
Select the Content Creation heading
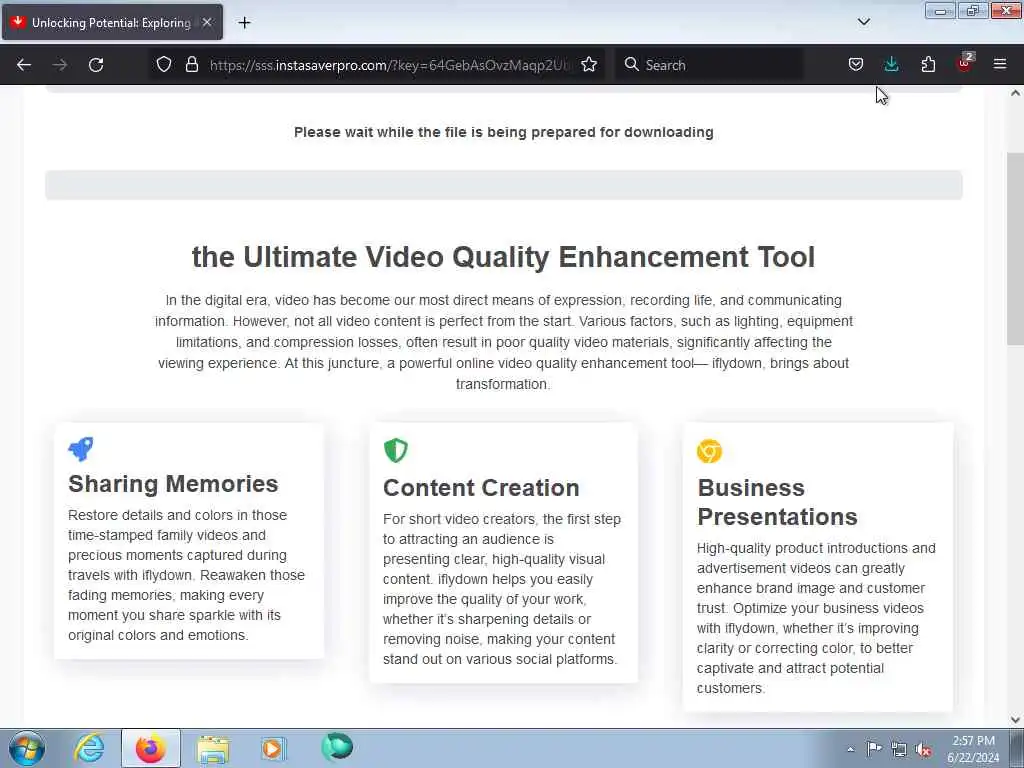pos(481,488)
